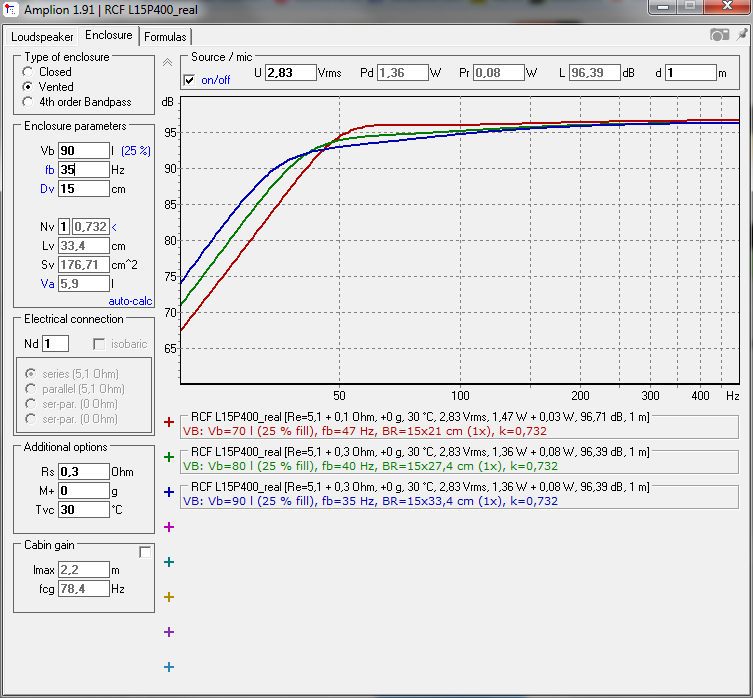Screen dimensions: 753x698
Task: Select series (5,1 Ohm) connection
Action: [30, 373]
